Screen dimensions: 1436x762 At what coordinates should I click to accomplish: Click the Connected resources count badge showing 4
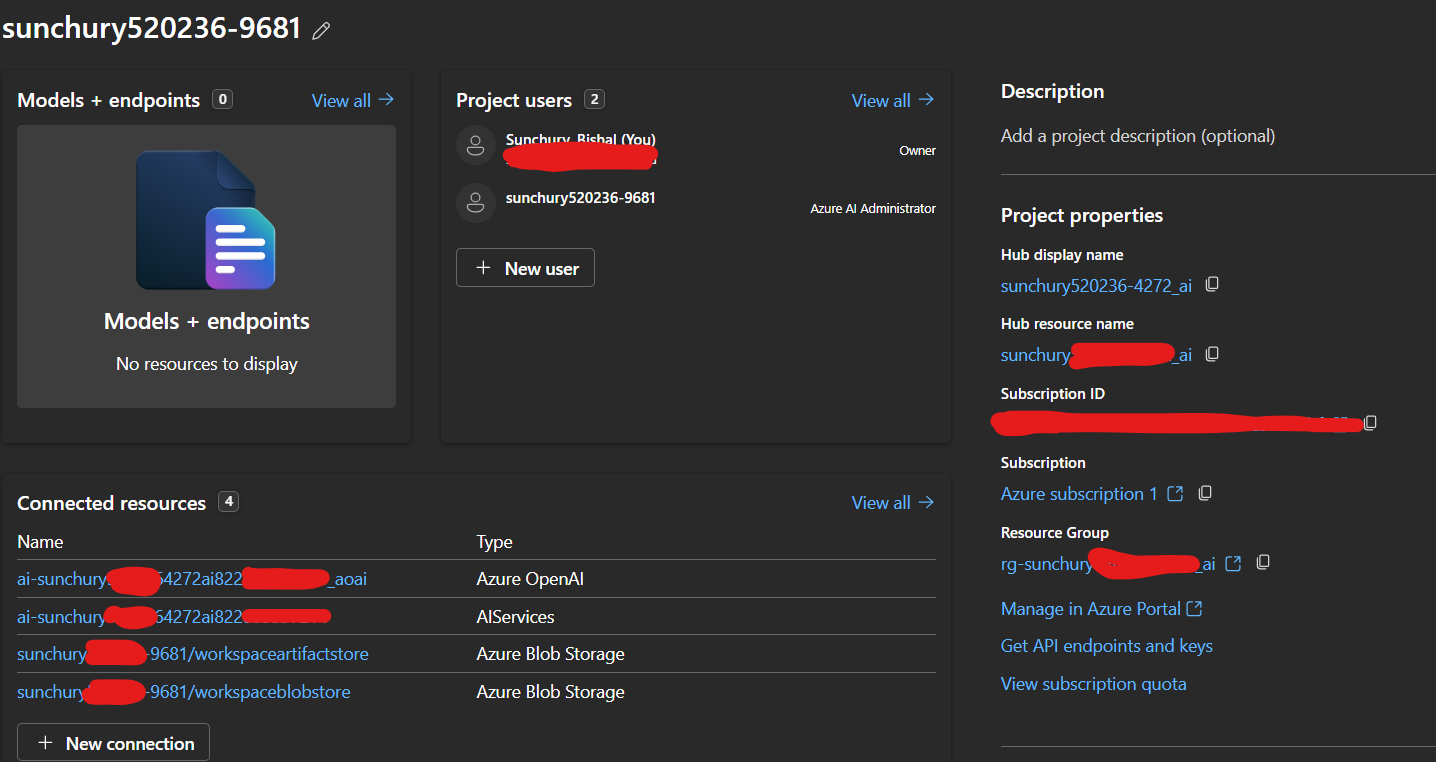coord(229,502)
